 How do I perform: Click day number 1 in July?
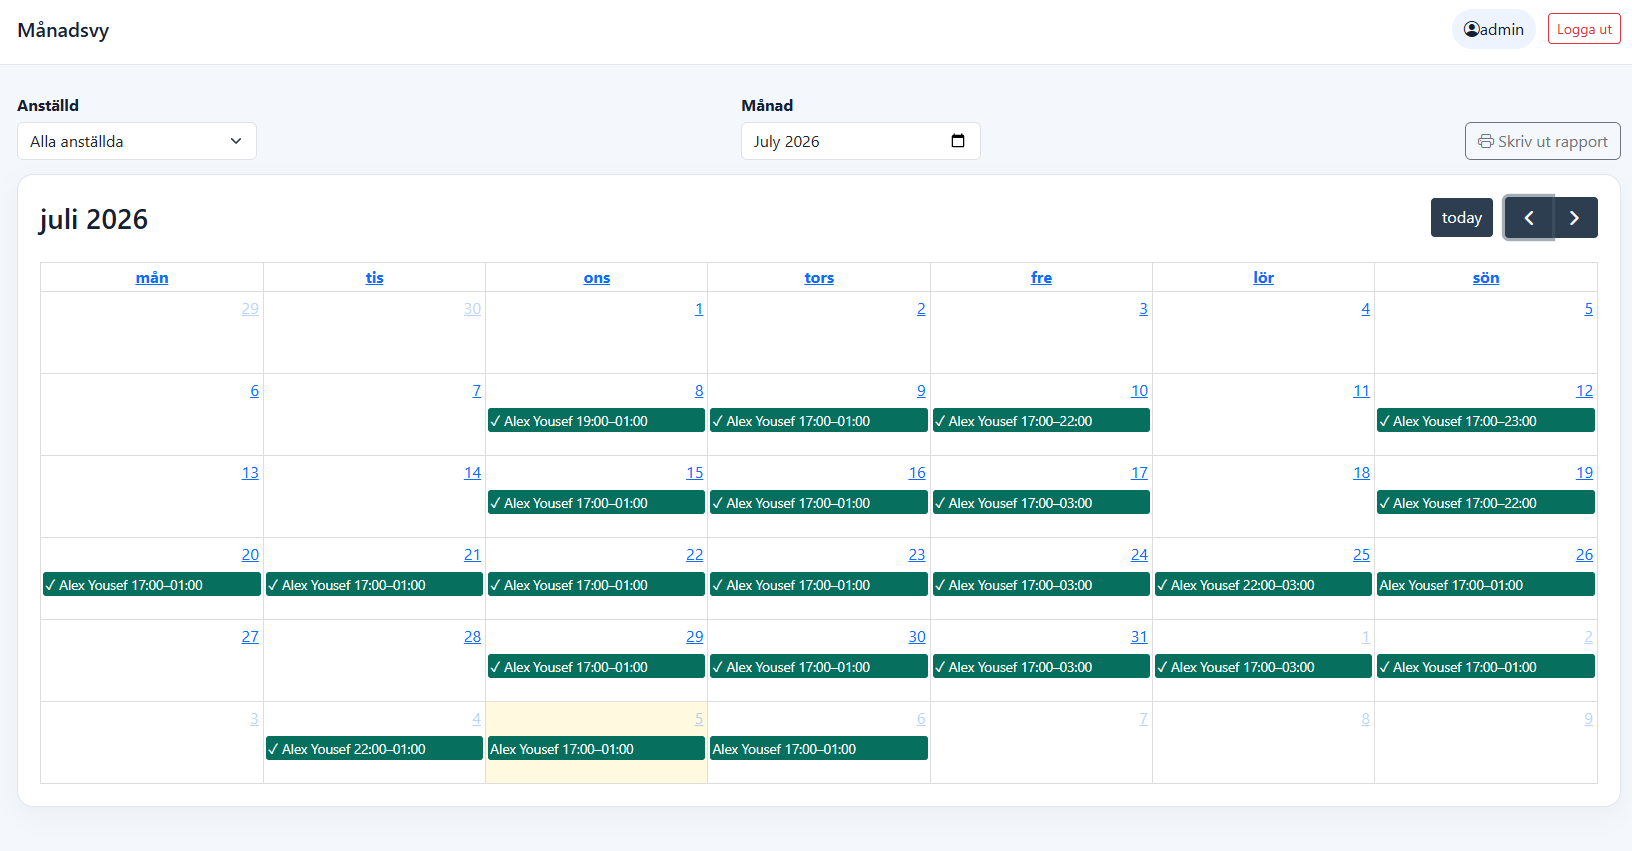[x=699, y=309]
